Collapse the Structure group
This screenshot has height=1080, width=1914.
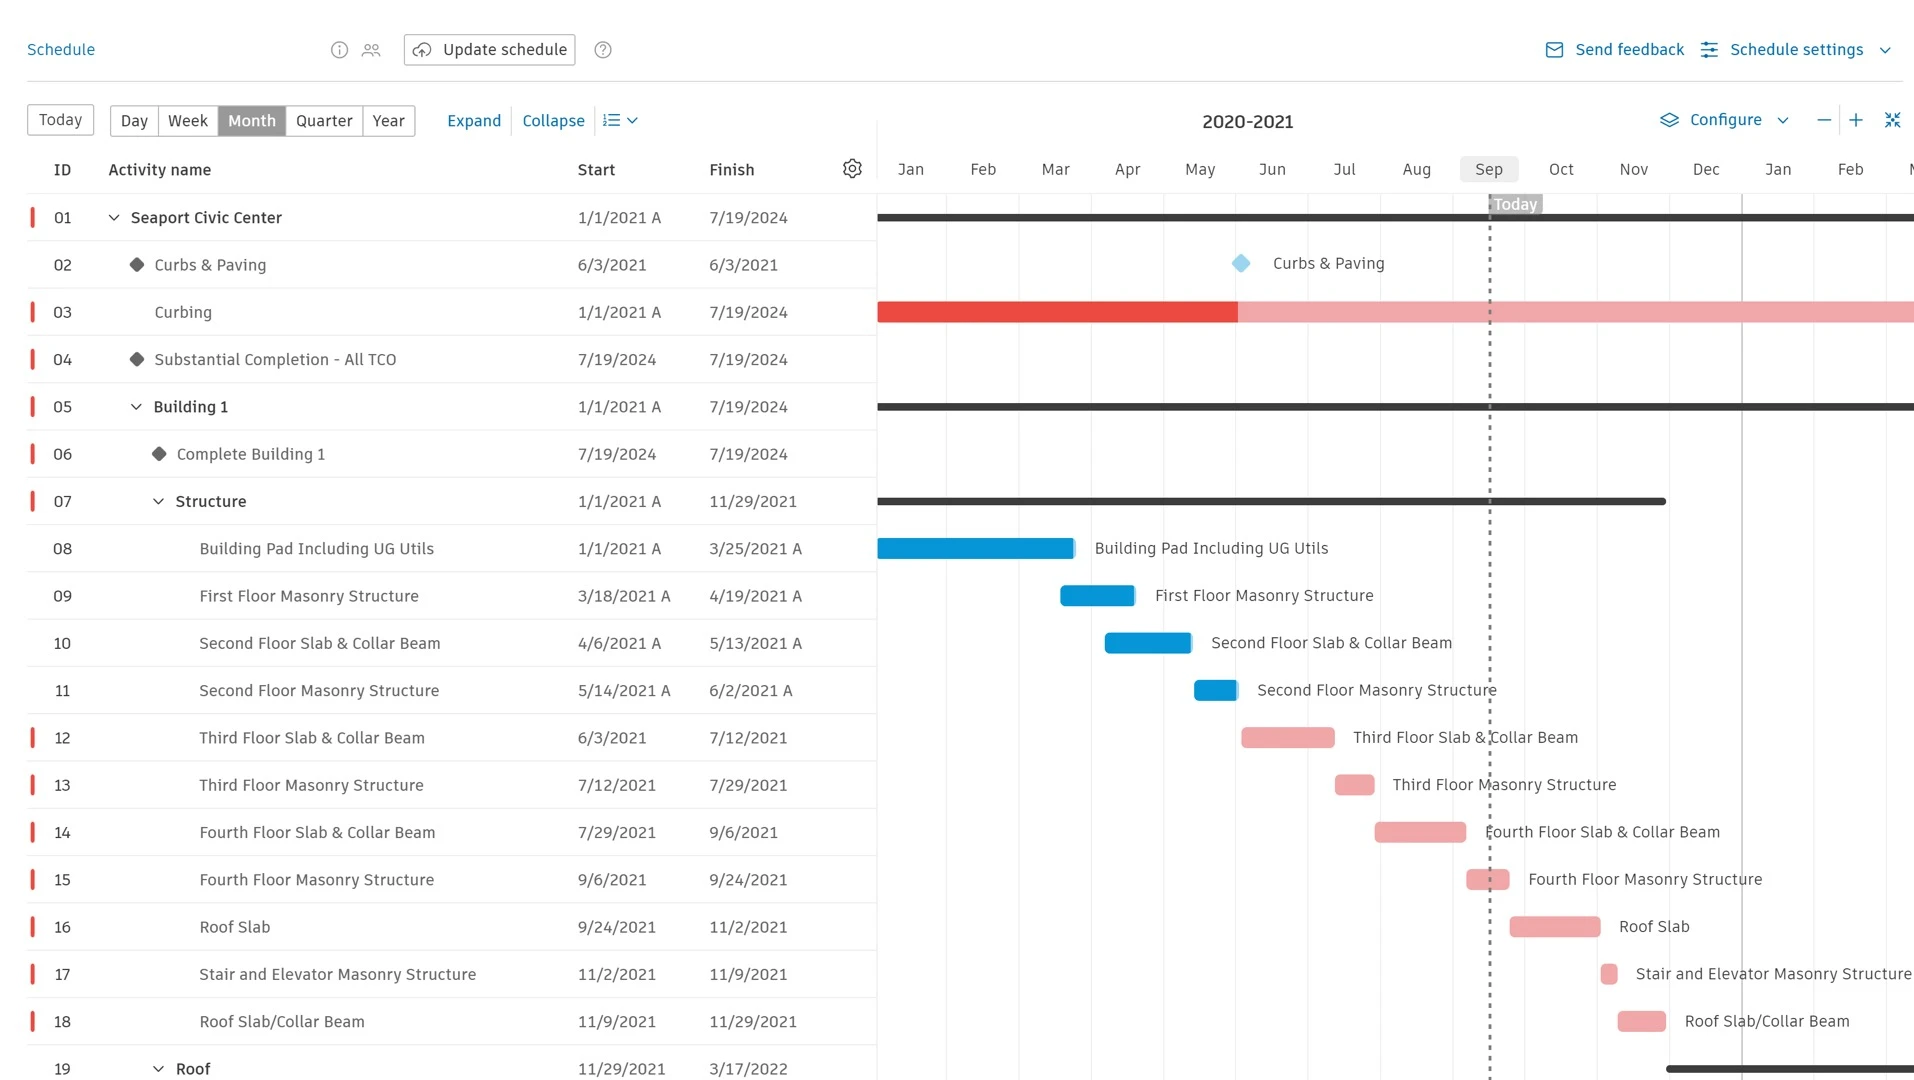tap(158, 502)
